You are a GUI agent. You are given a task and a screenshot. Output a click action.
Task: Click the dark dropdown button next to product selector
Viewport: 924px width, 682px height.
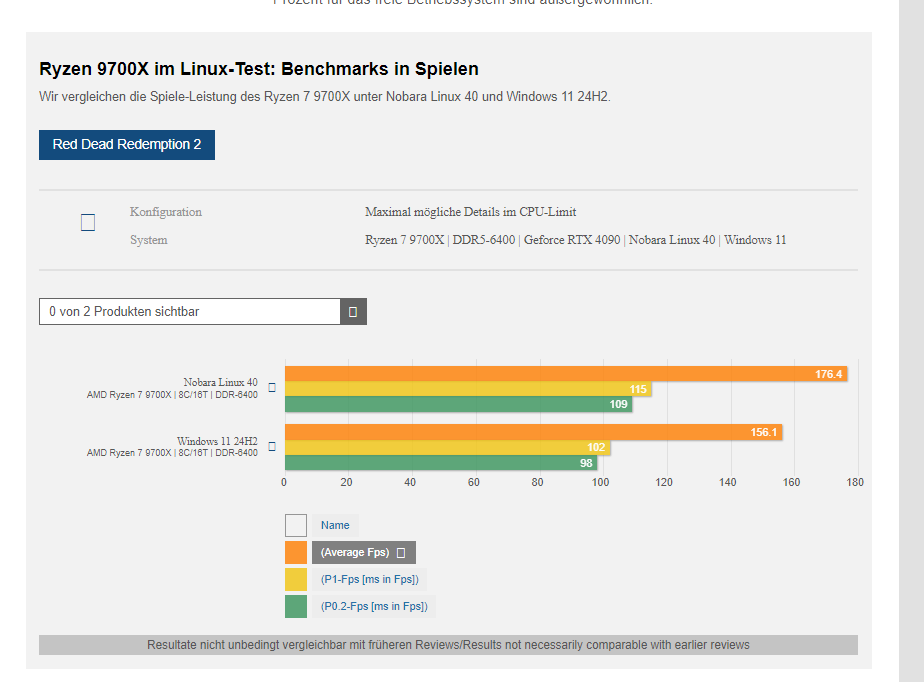click(353, 311)
